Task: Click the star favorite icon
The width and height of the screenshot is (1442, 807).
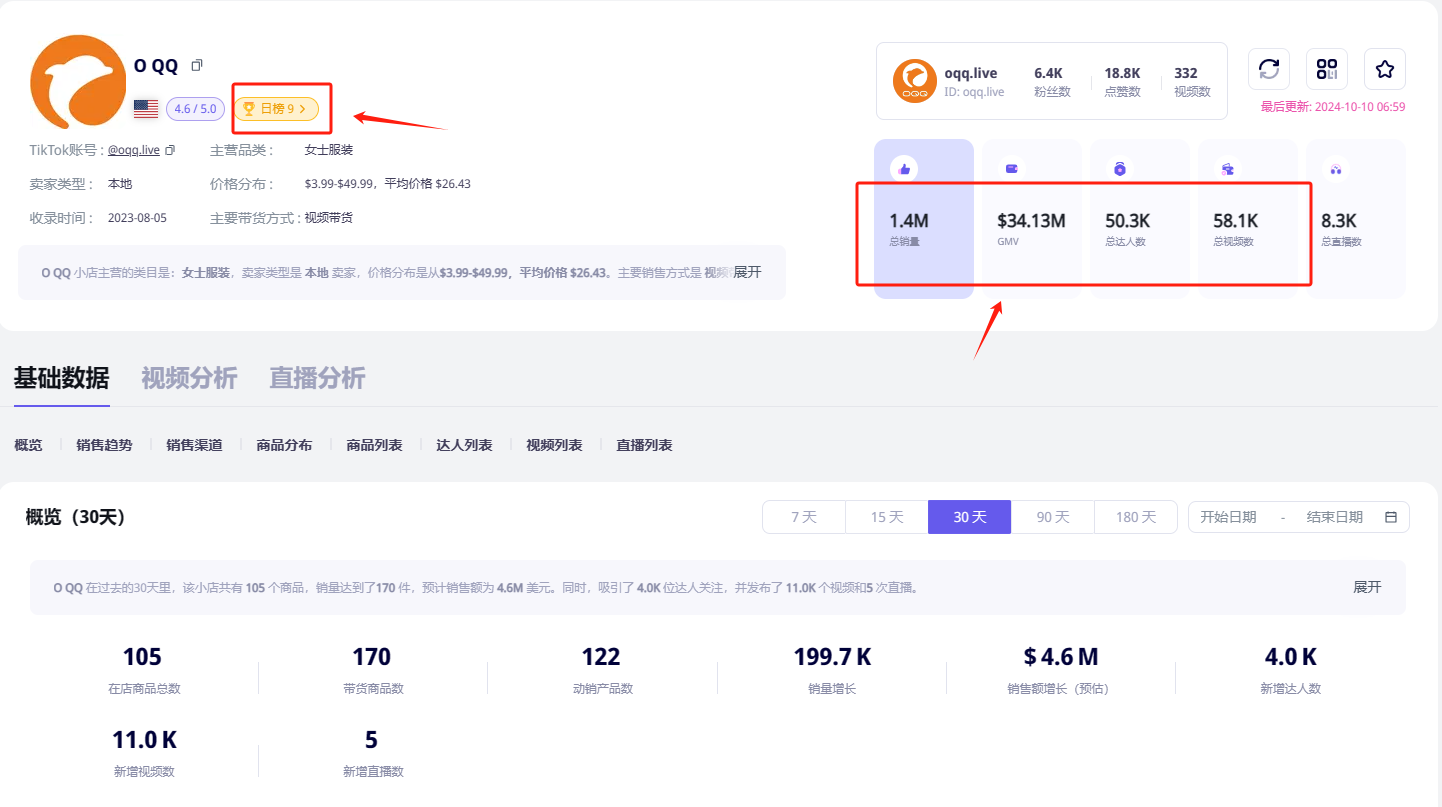Action: pyautogui.click(x=1384, y=69)
